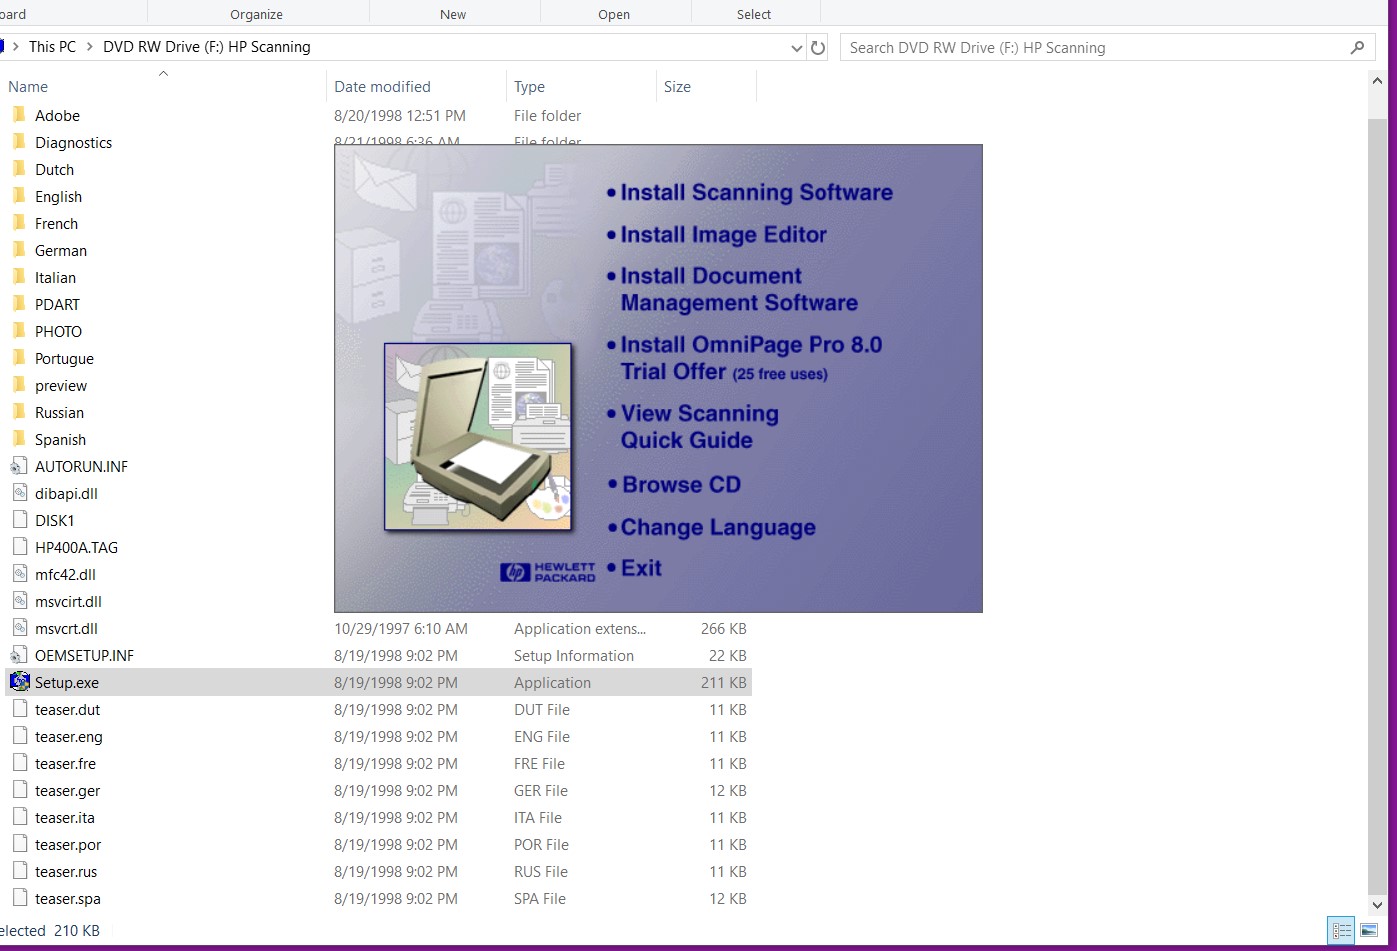The image size is (1397, 951).
Task: Click the PDART folder icon
Action: [x=19, y=304]
